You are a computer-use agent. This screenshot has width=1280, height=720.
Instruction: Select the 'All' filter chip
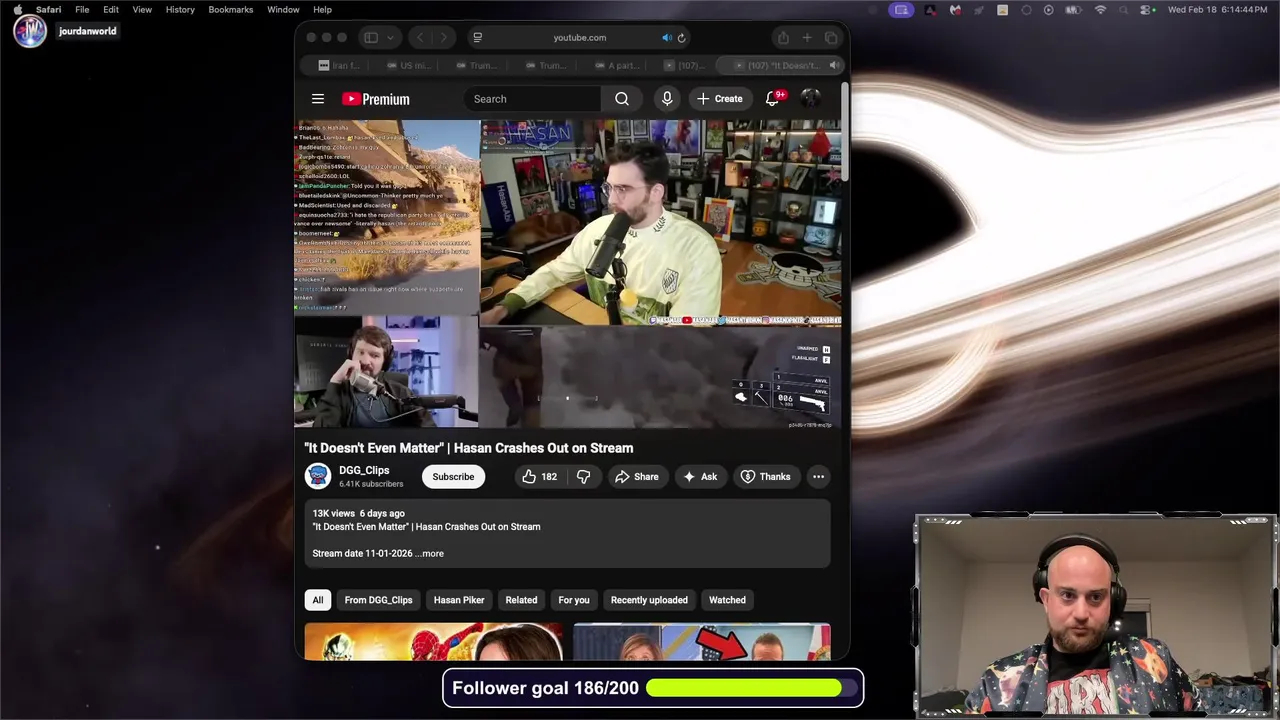pyautogui.click(x=317, y=600)
